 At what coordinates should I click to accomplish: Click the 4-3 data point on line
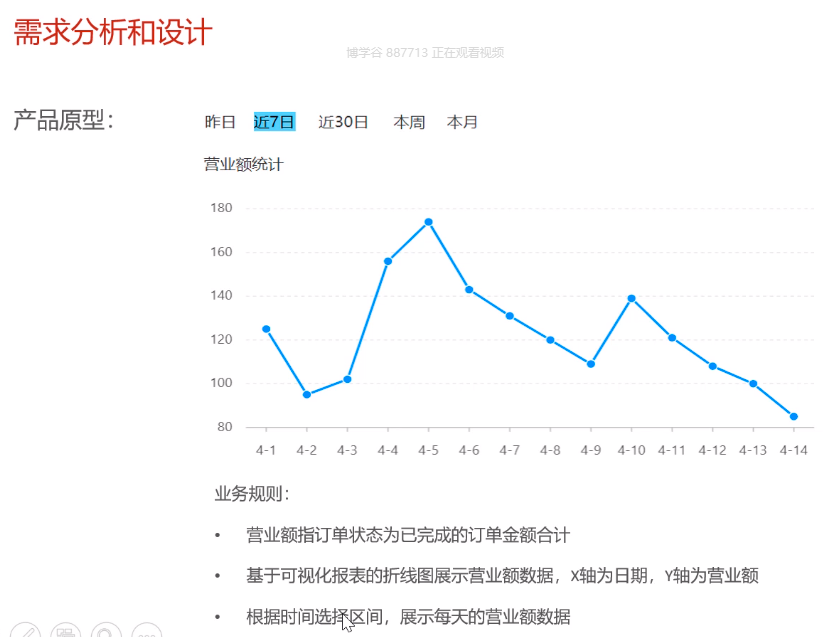tap(347, 379)
